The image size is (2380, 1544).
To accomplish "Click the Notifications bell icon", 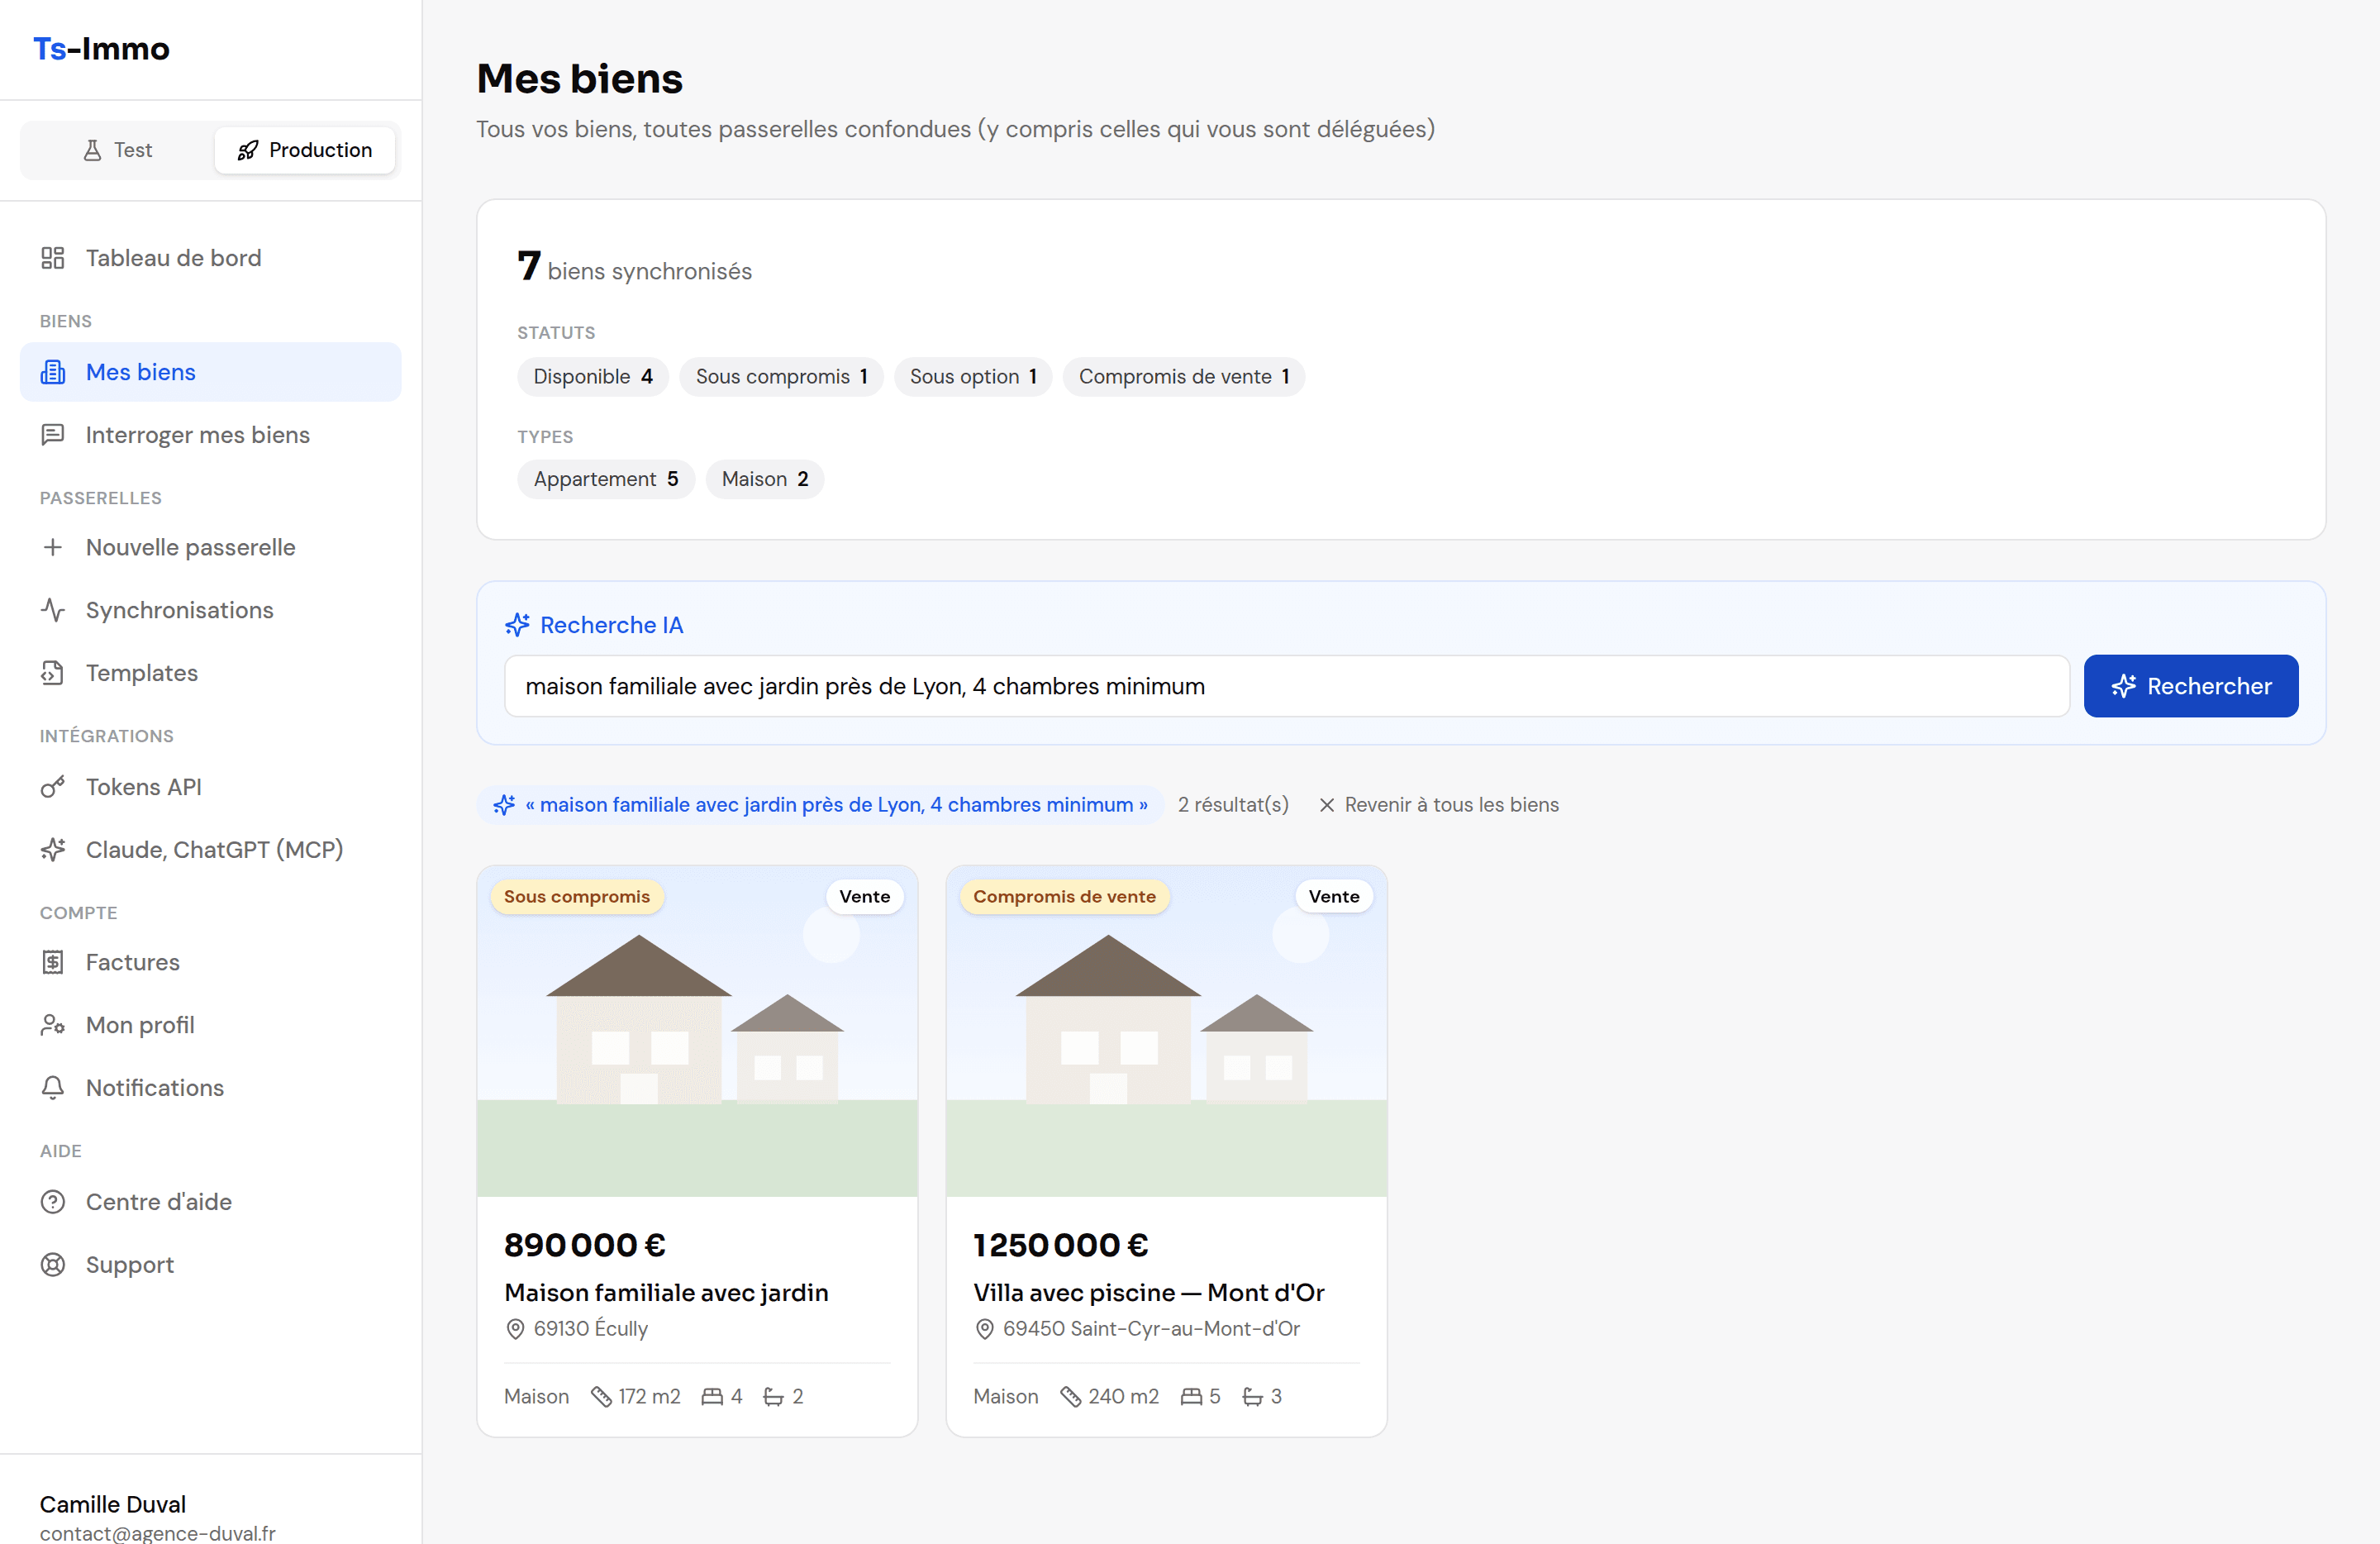I will coord(53,1088).
